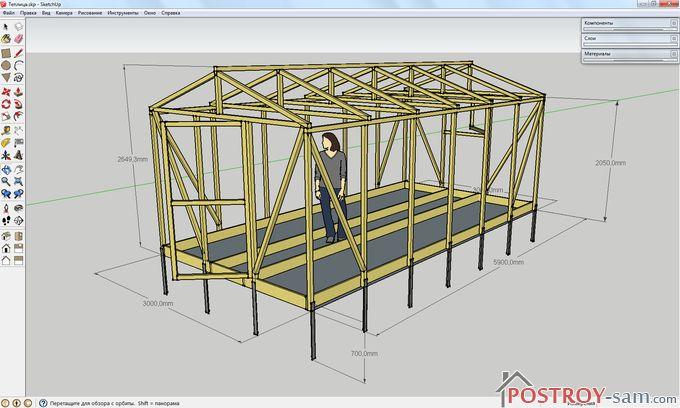
Task: Open the Камера menu
Action: coord(64,14)
